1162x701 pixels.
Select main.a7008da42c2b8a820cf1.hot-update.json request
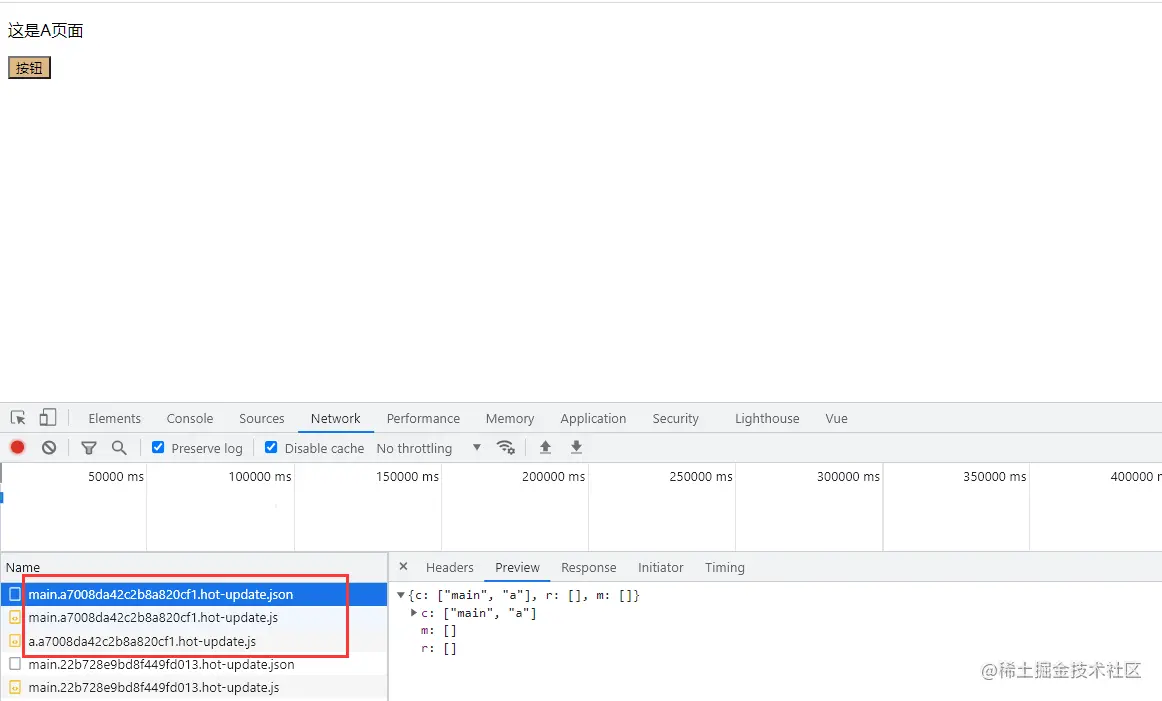tap(193, 594)
